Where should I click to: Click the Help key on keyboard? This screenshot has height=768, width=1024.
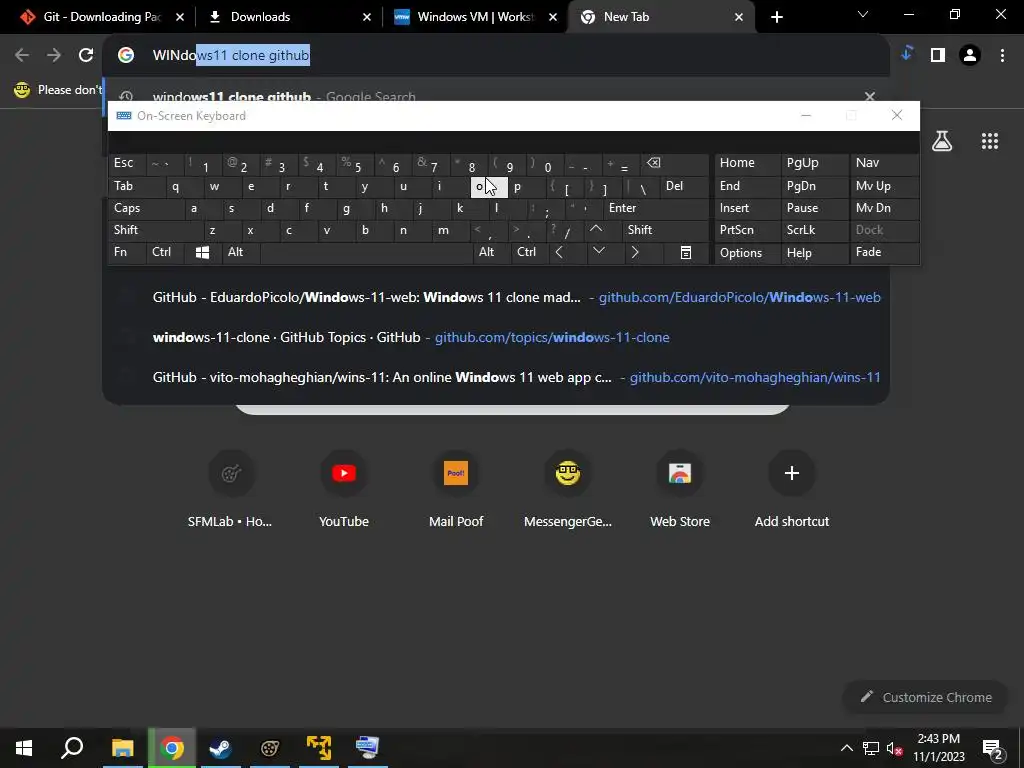pos(814,253)
